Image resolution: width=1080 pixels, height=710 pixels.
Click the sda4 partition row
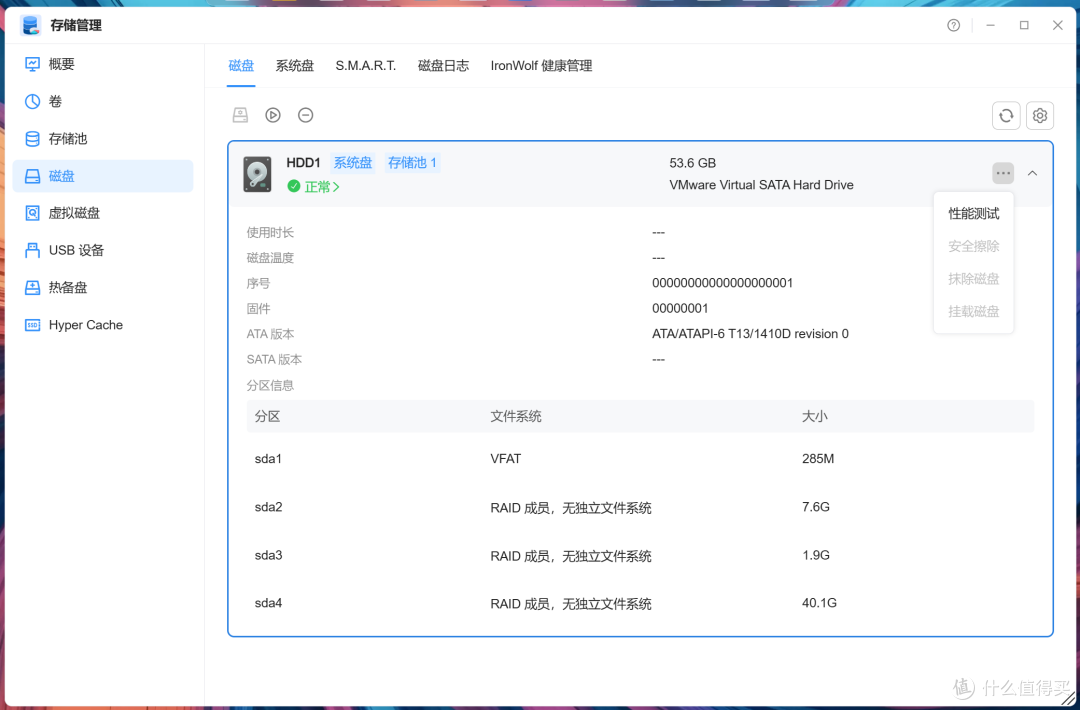pos(640,603)
